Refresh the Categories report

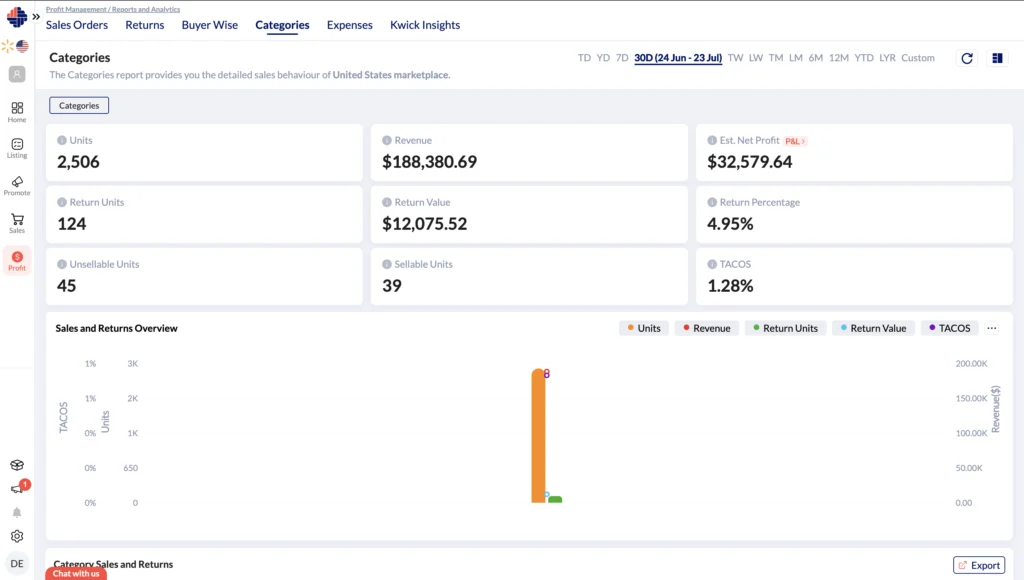click(x=967, y=58)
